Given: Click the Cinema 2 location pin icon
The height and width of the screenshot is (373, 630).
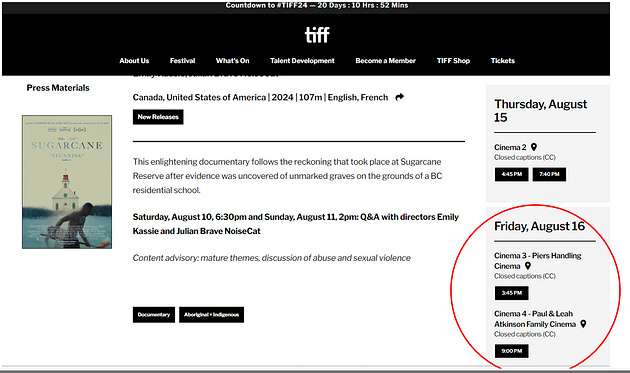Looking at the screenshot, I should pos(534,147).
